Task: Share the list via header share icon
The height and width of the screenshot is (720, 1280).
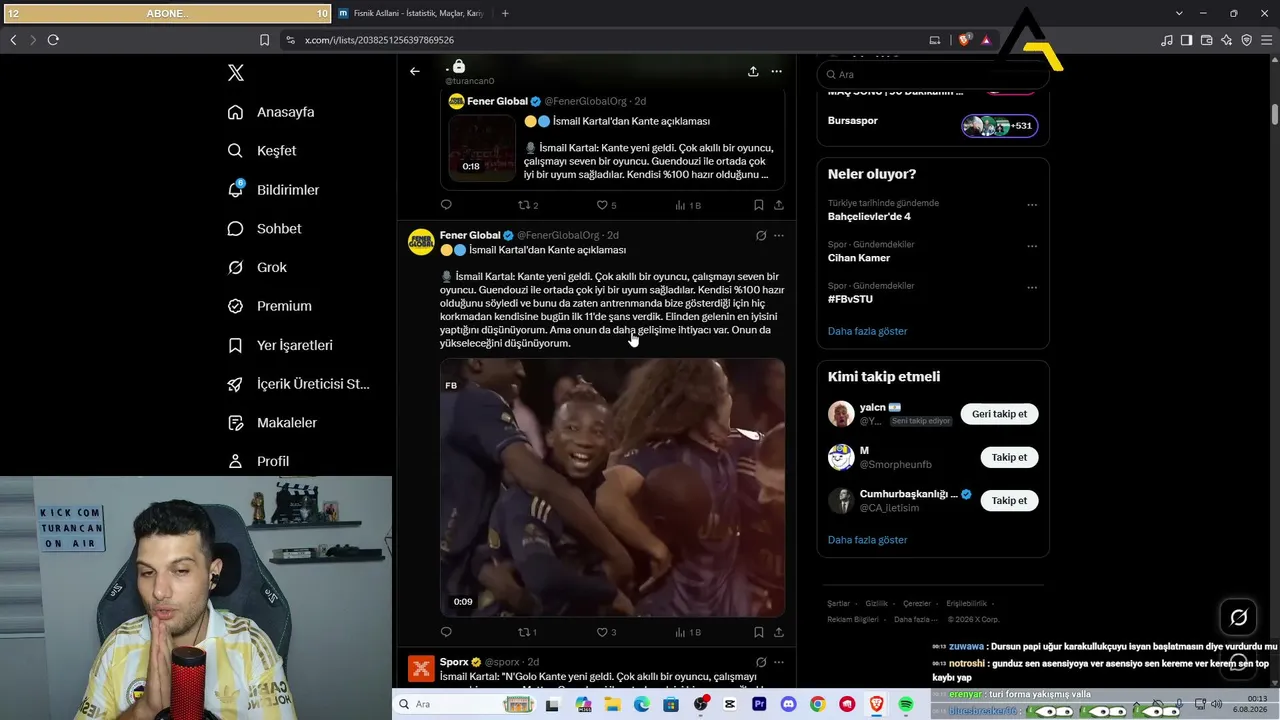Action: click(x=753, y=71)
